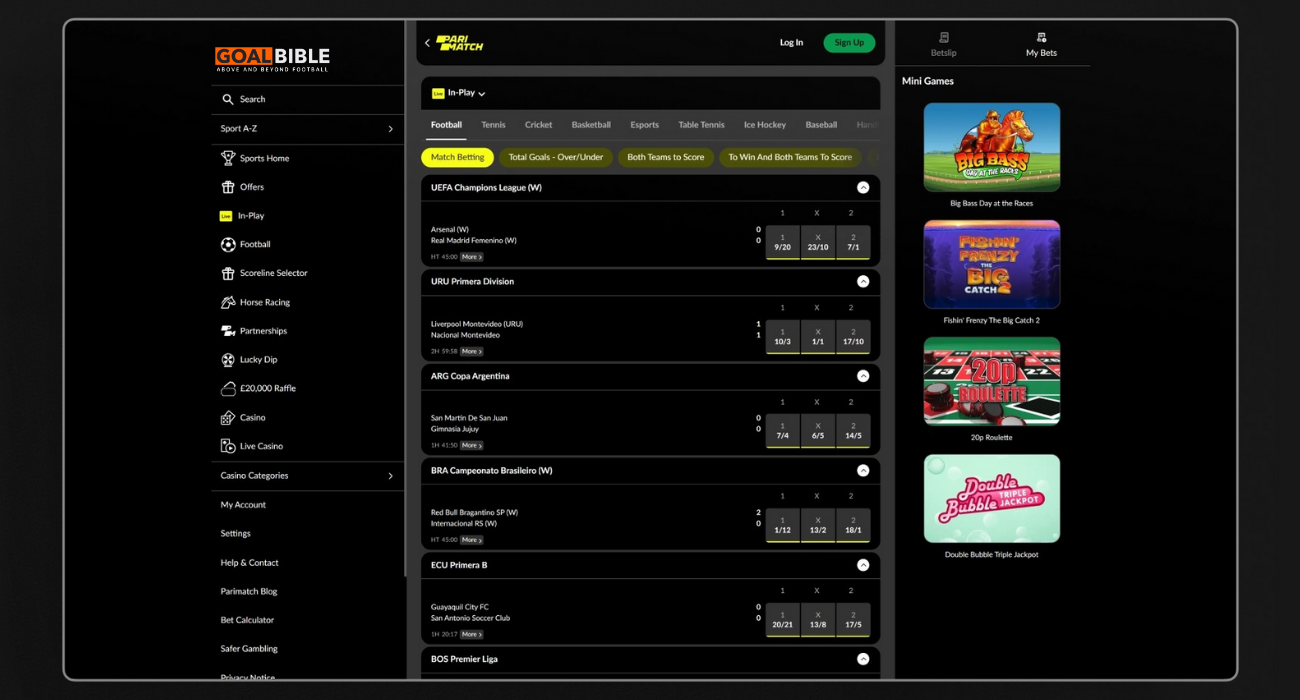
Task: Click the Betslip icon in right panel
Action: tap(943, 38)
